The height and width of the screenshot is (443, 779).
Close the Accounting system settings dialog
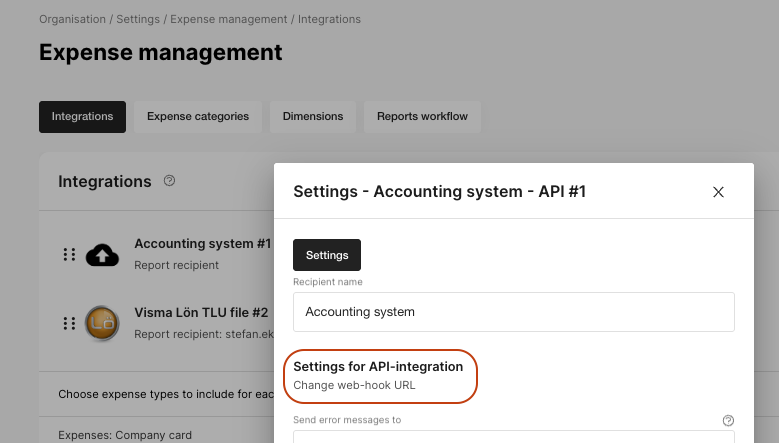718,192
